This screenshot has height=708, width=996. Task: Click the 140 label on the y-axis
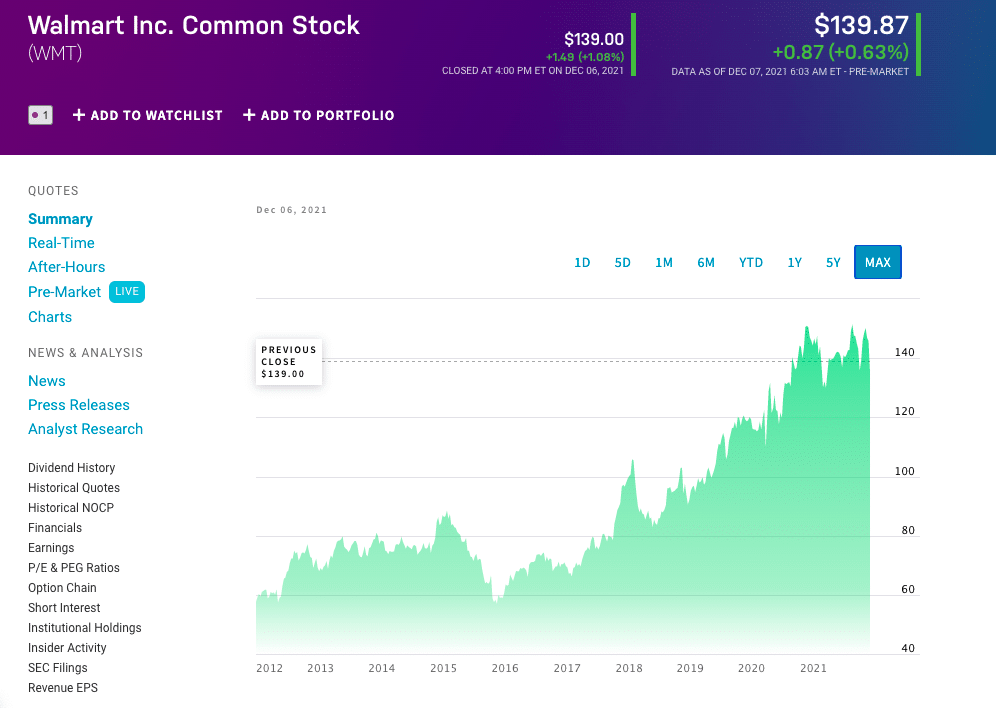pyautogui.click(x=905, y=352)
